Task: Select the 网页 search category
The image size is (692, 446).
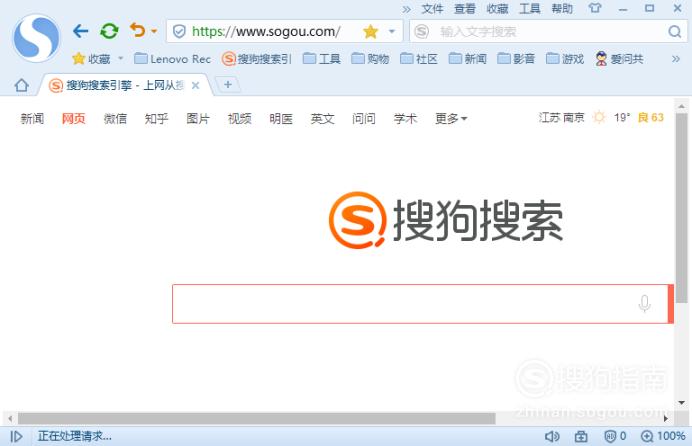Action: pos(73,118)
